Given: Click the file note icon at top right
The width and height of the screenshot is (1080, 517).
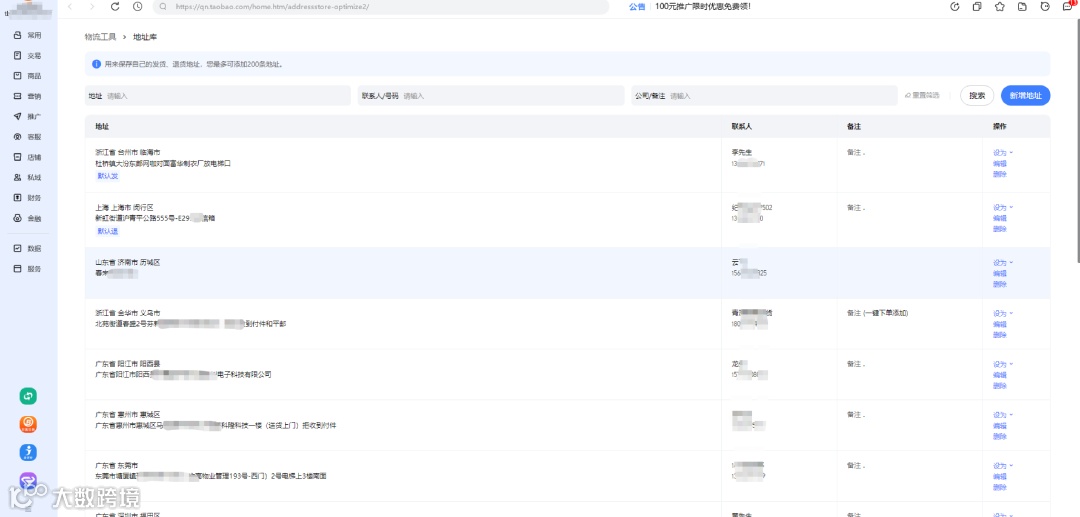Looking at the screenshot, I should pyautogui.click(x=1022, y=6).
